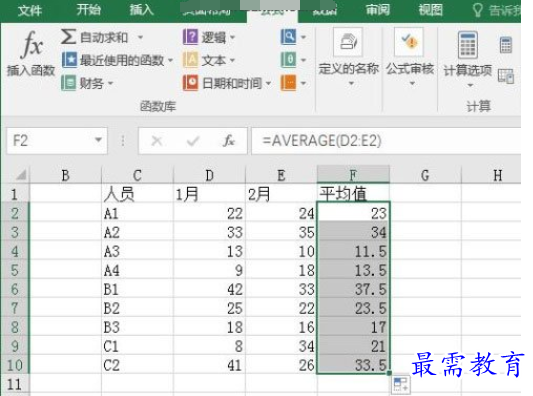The width and height of the screenshot is (533, 396).
Task: Switch to the Home (开始) tab
Action: pyautogui.click(x=88, y=10)
